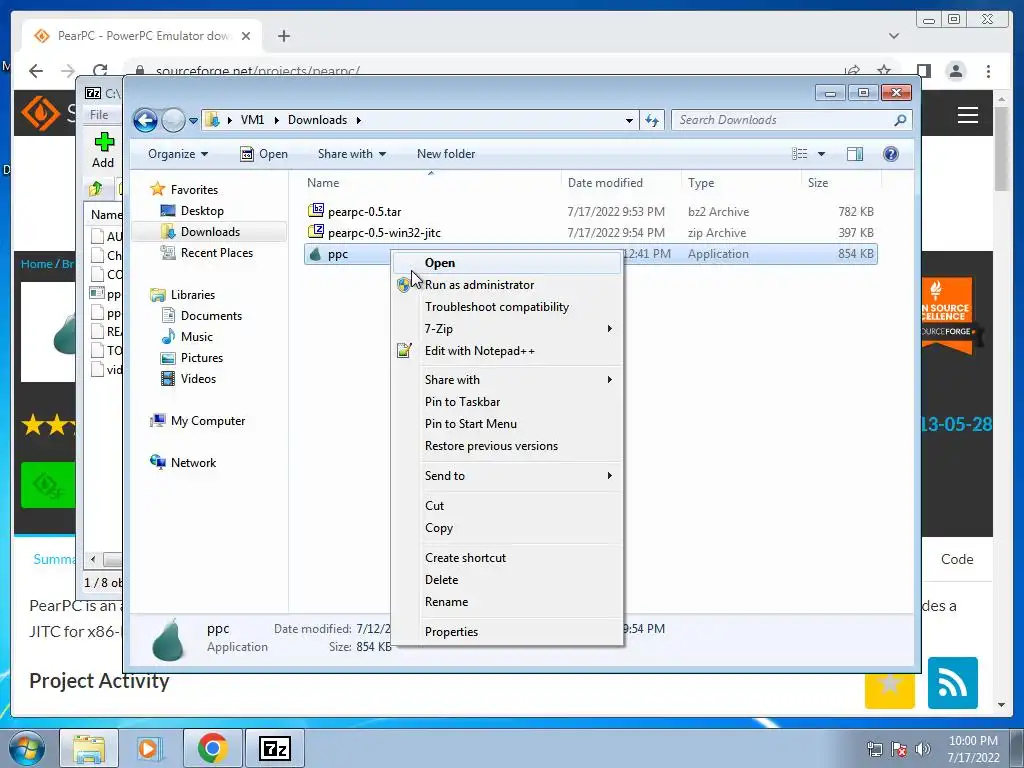Click the Windows Start button
This screenshot has width=1024, height=768.
(x=27, y=748)
